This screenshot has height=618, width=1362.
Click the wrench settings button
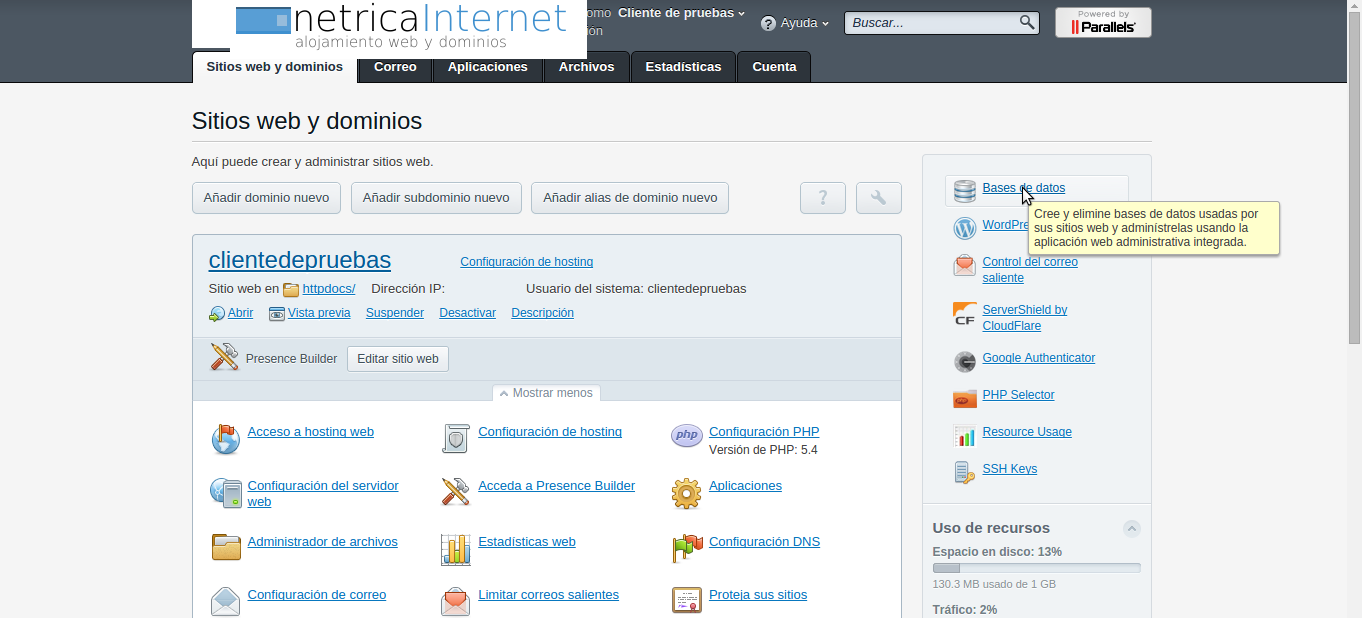pos(878,198)
